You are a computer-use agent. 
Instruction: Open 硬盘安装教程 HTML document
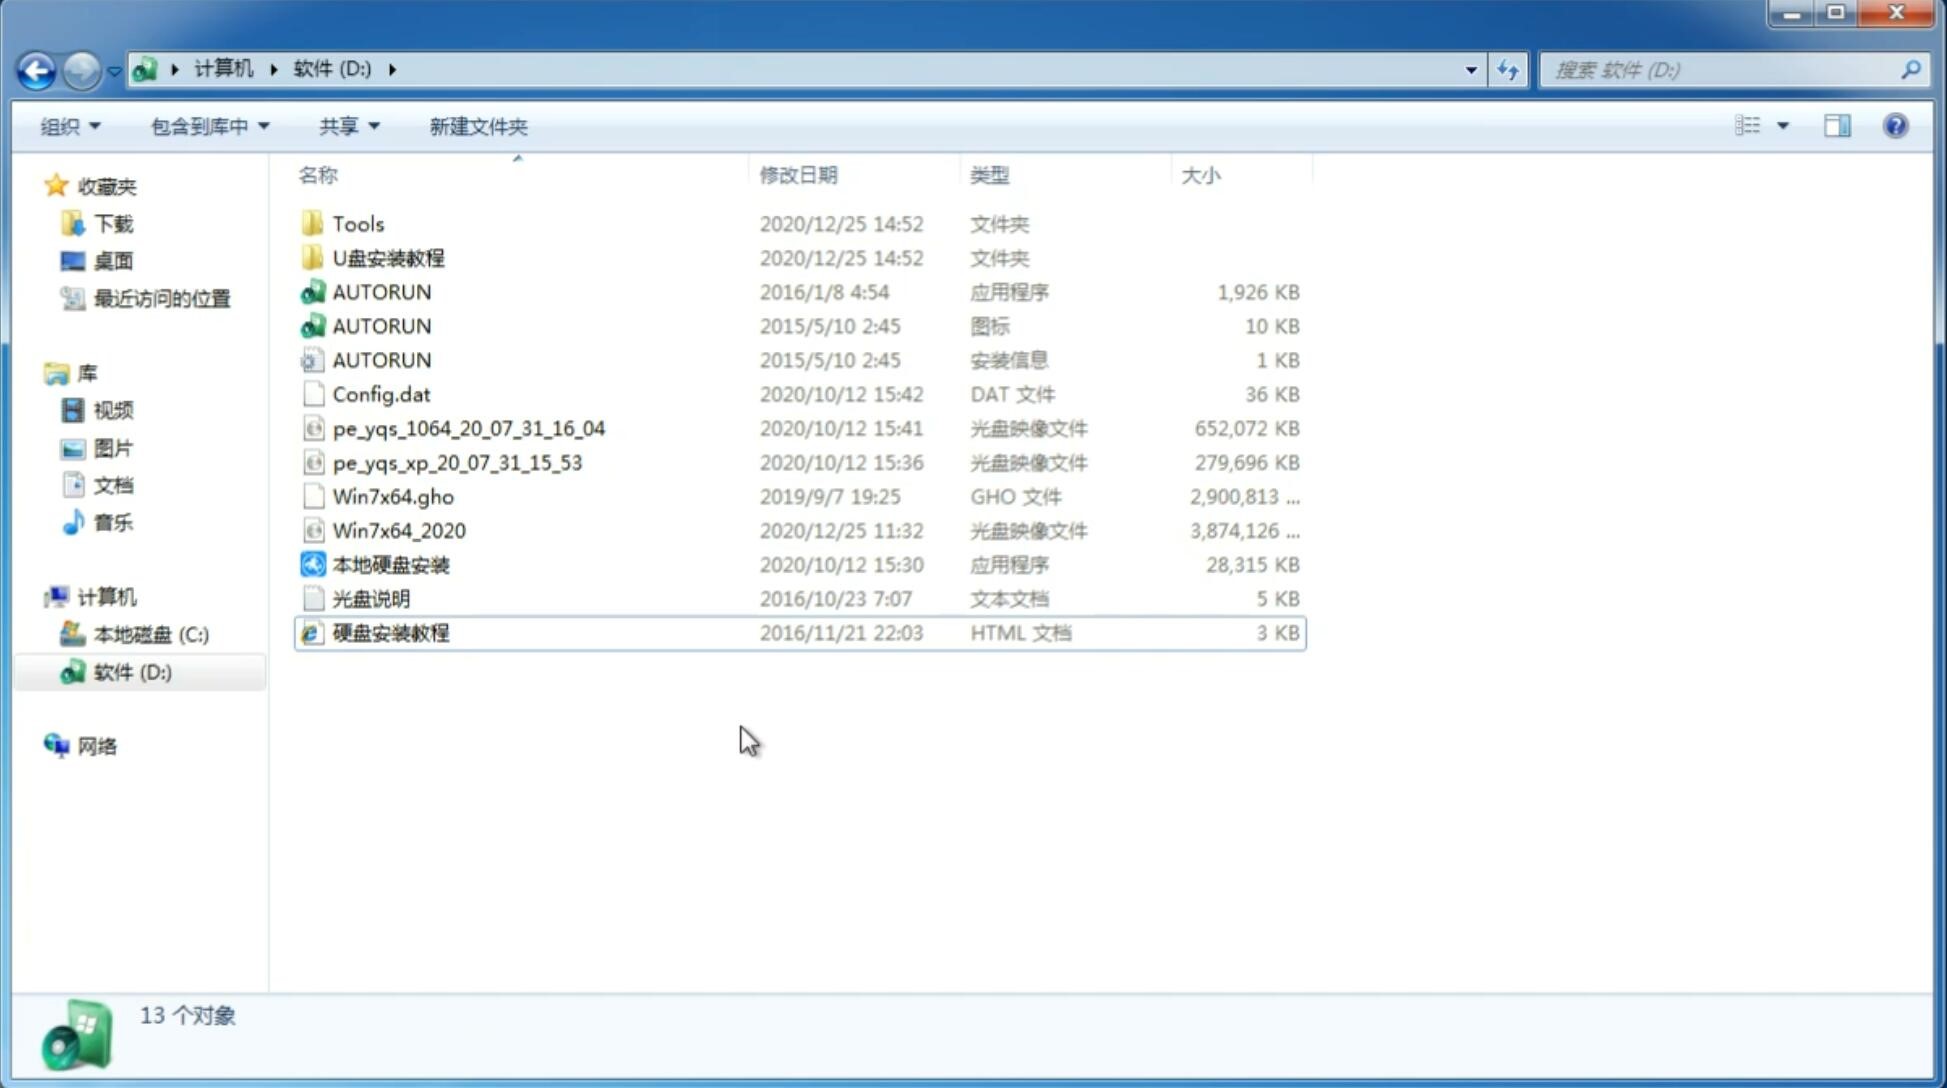click(x=390, y=632)
